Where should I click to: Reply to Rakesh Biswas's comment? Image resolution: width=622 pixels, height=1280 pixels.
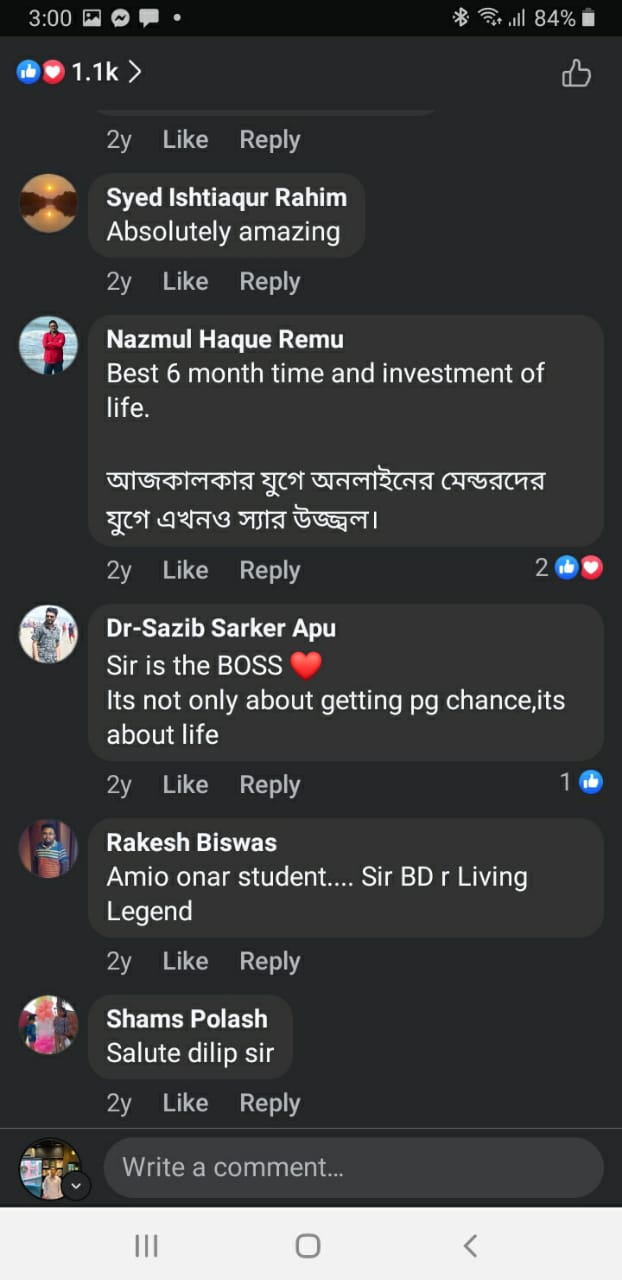coord(269,961)
